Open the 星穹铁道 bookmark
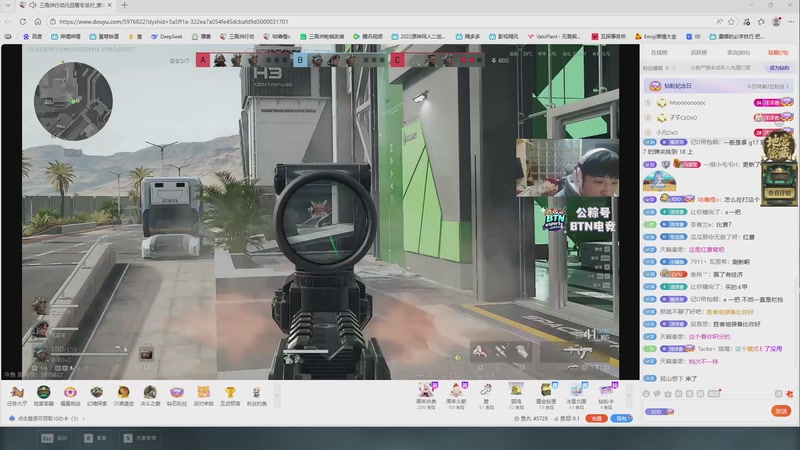Image resolution: width=800 pixels, height=450 pixels. [104, 36]
